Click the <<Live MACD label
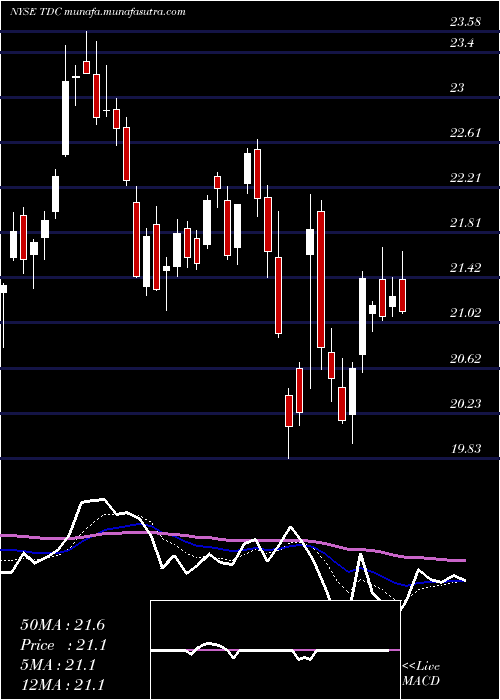Image resolution: width=500 pixels, height=700 pixels. (x=421, y=673)
